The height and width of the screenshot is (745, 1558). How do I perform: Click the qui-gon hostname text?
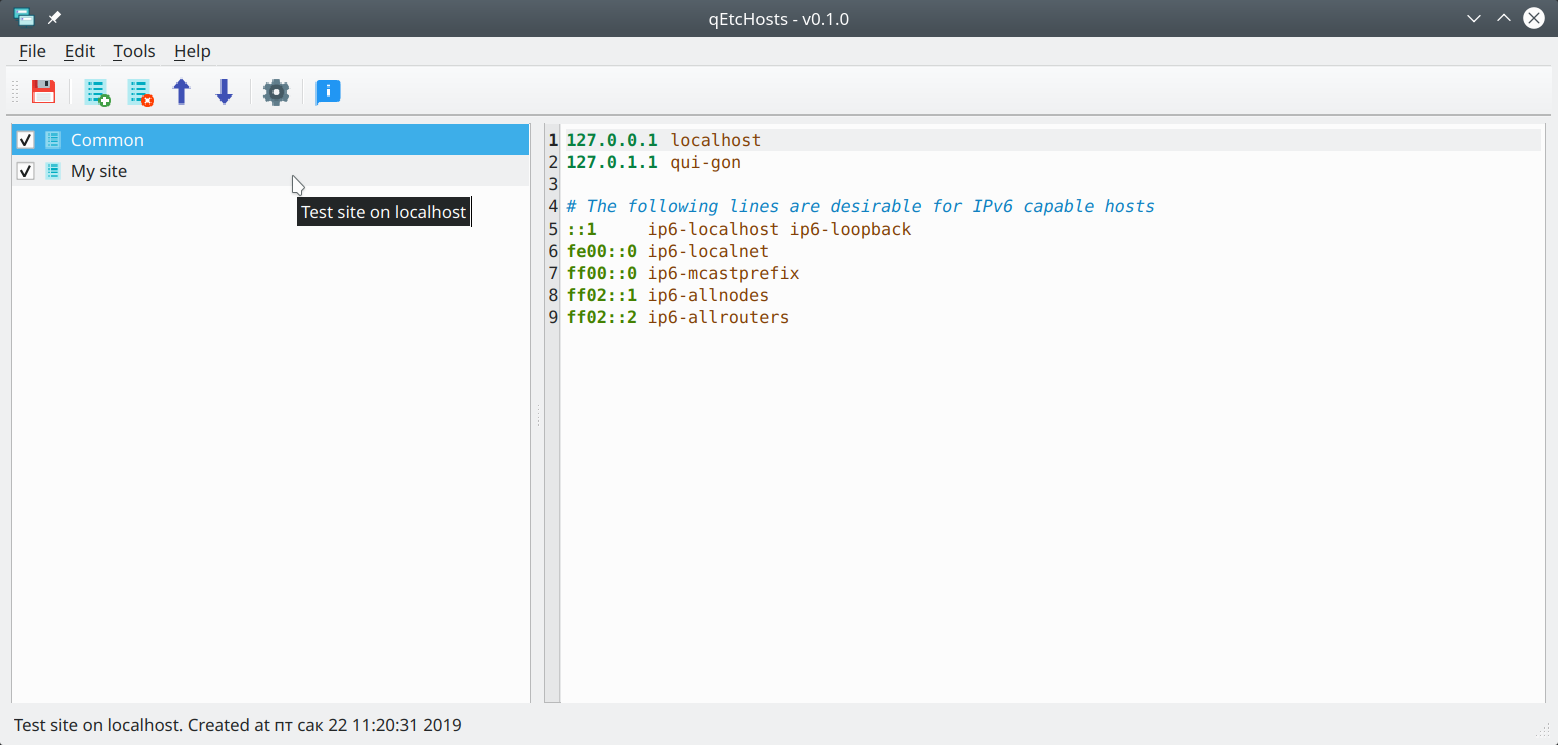[x=705, y=162]
